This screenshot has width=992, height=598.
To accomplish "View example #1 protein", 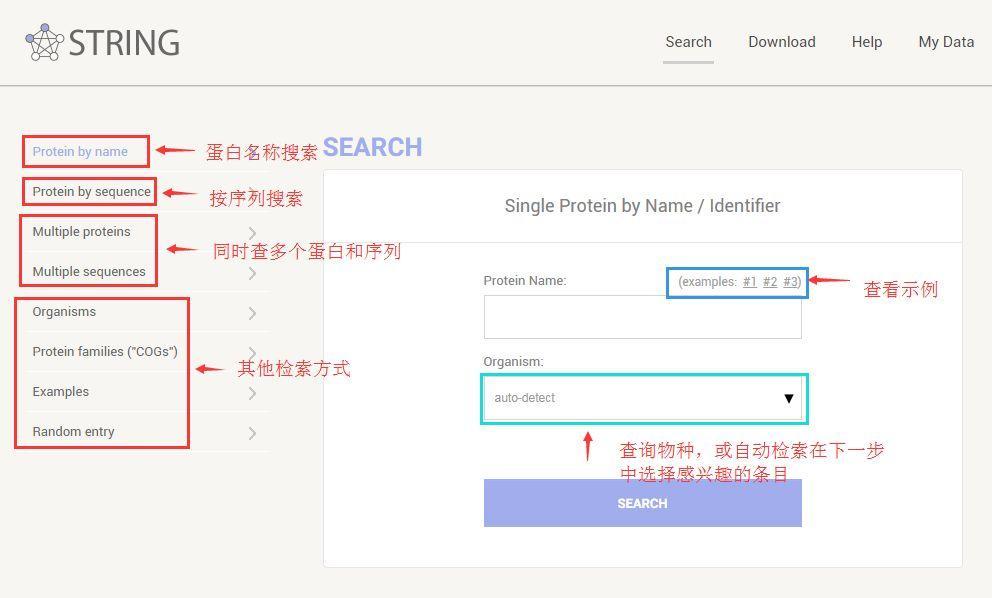I will [749, 282].
